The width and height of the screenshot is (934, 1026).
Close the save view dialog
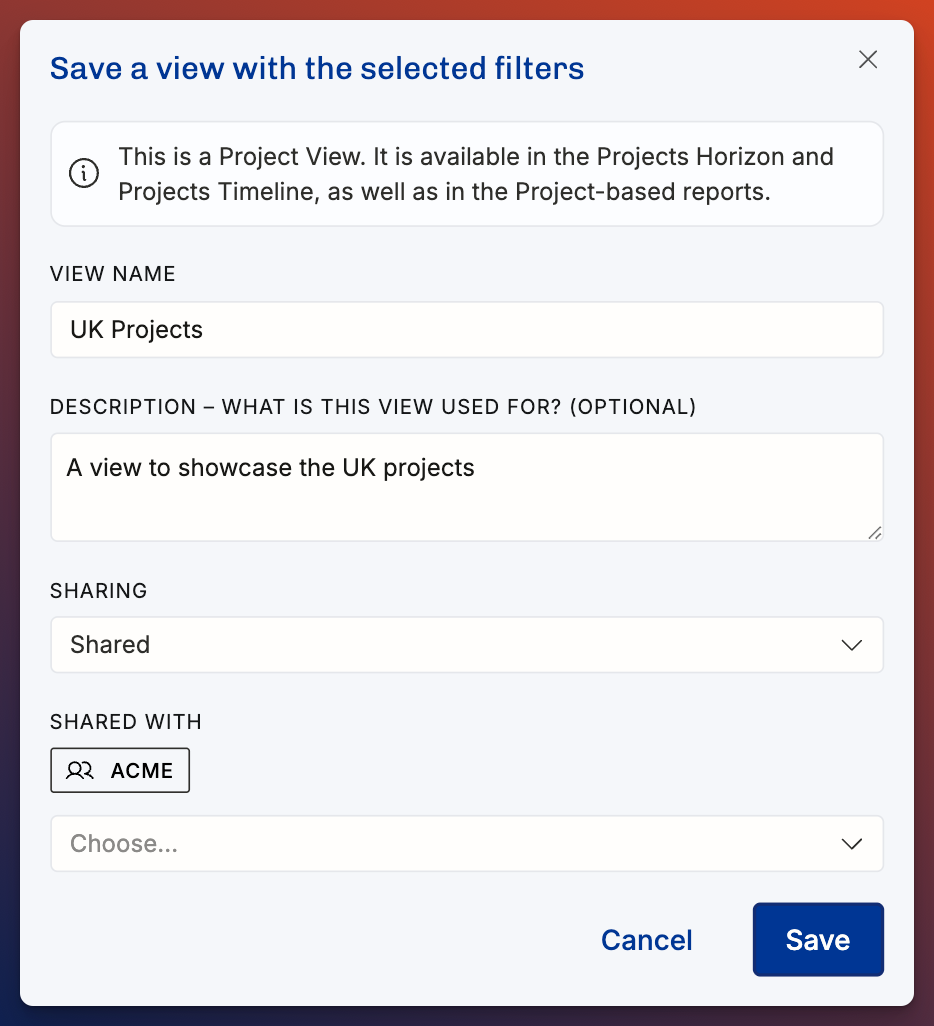tap(868, 60)
